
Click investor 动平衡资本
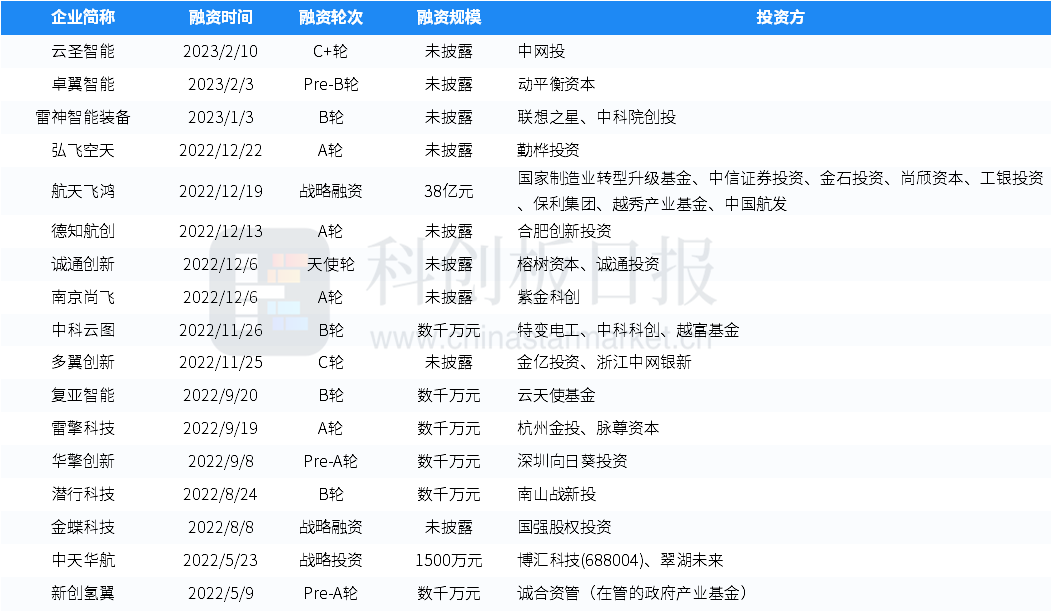point(557,84)
